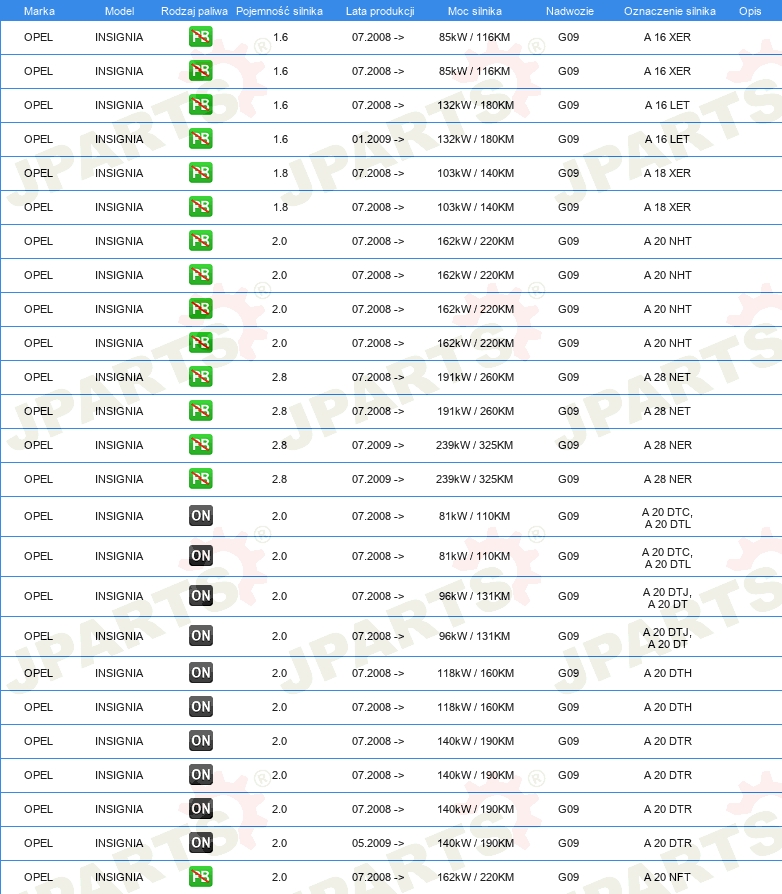Click 'A 16 XER' in the topmost table row

(667, 37)
